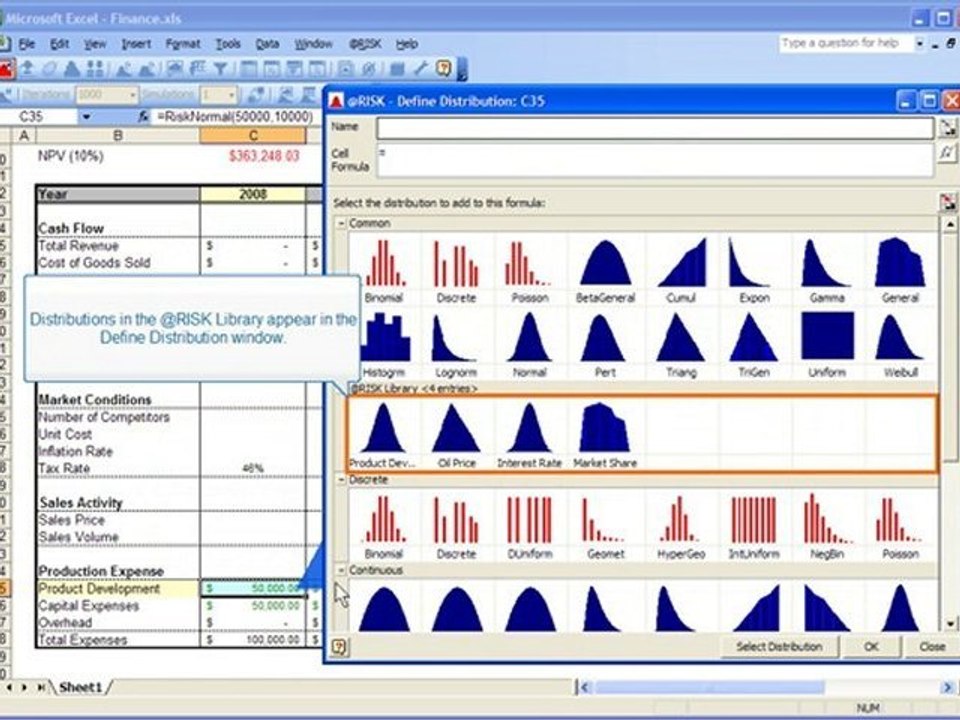Choose Market Share library distribution
The width and height of the screenshot is (960, 720).
pyautogui.click(x=605, y=435)
